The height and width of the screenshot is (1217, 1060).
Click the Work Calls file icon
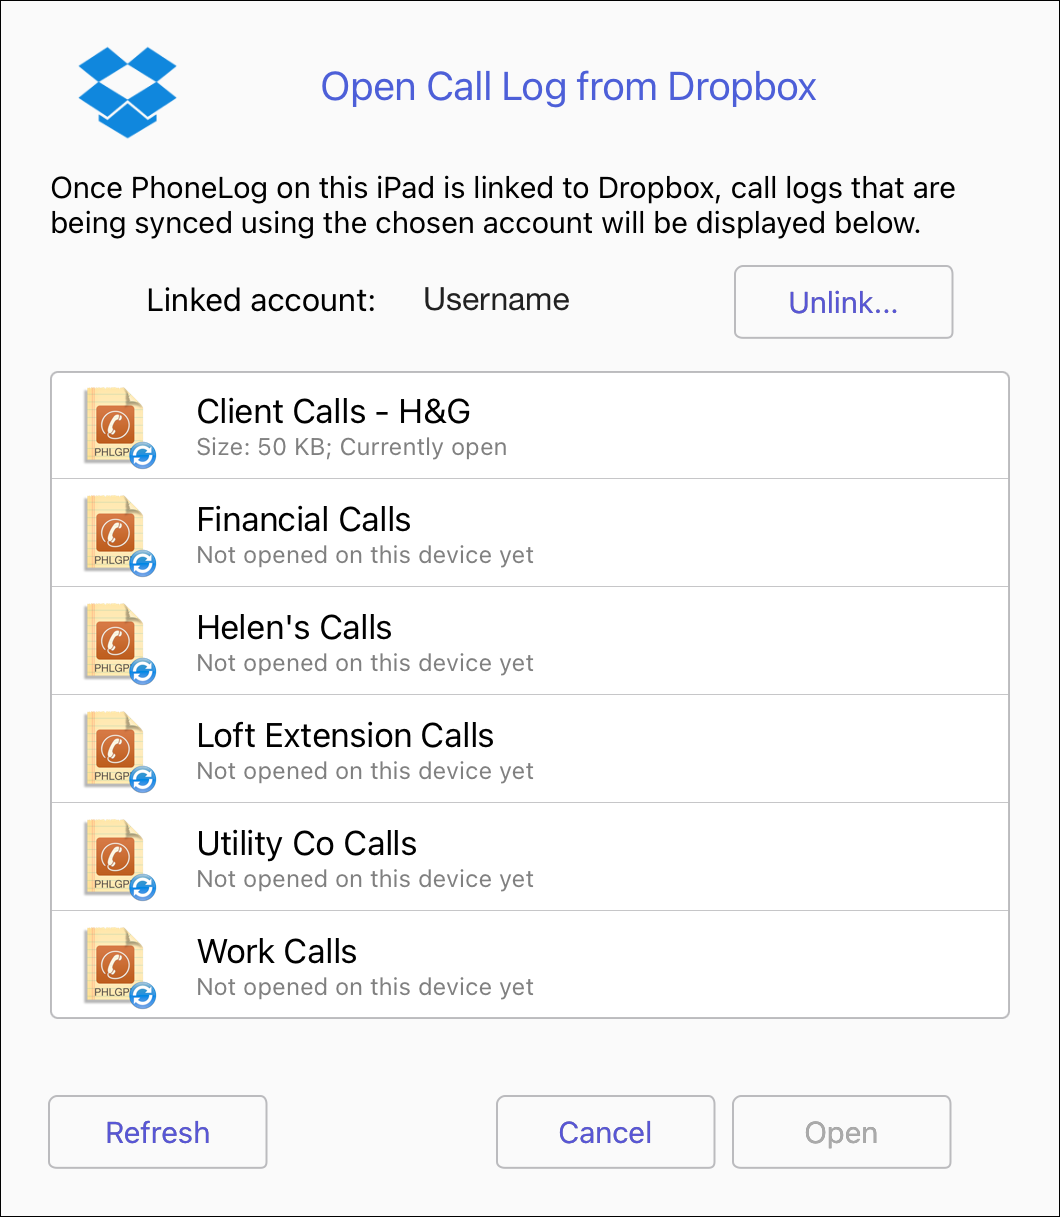point(120,966)
